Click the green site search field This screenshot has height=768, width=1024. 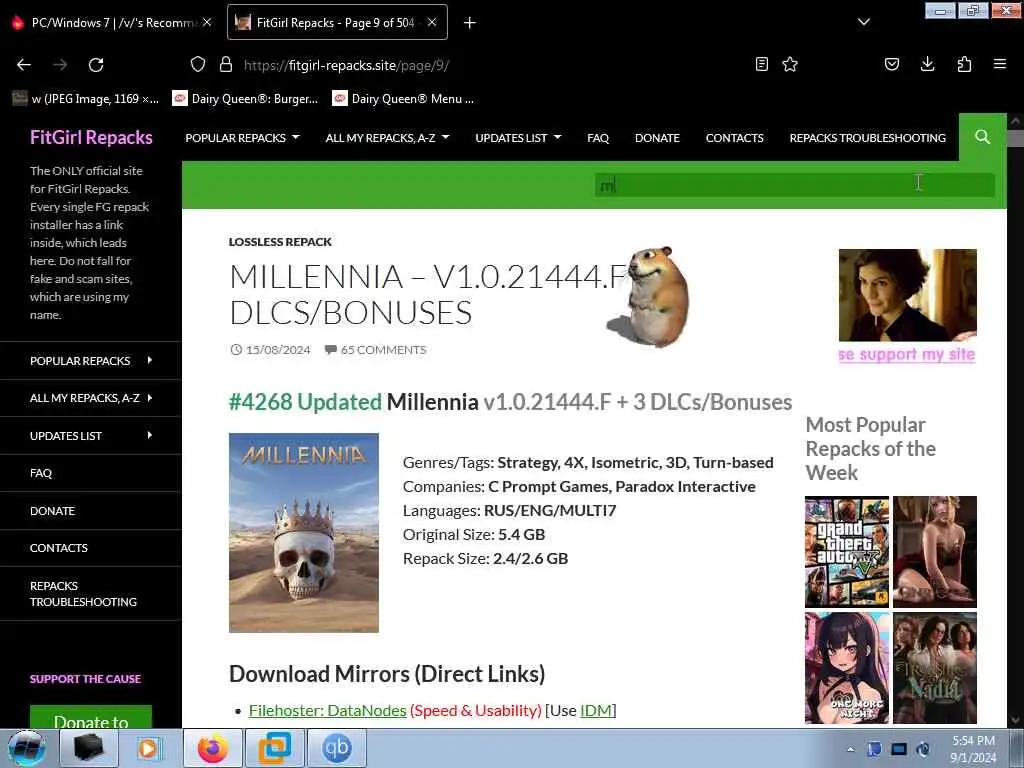point(794,185)
